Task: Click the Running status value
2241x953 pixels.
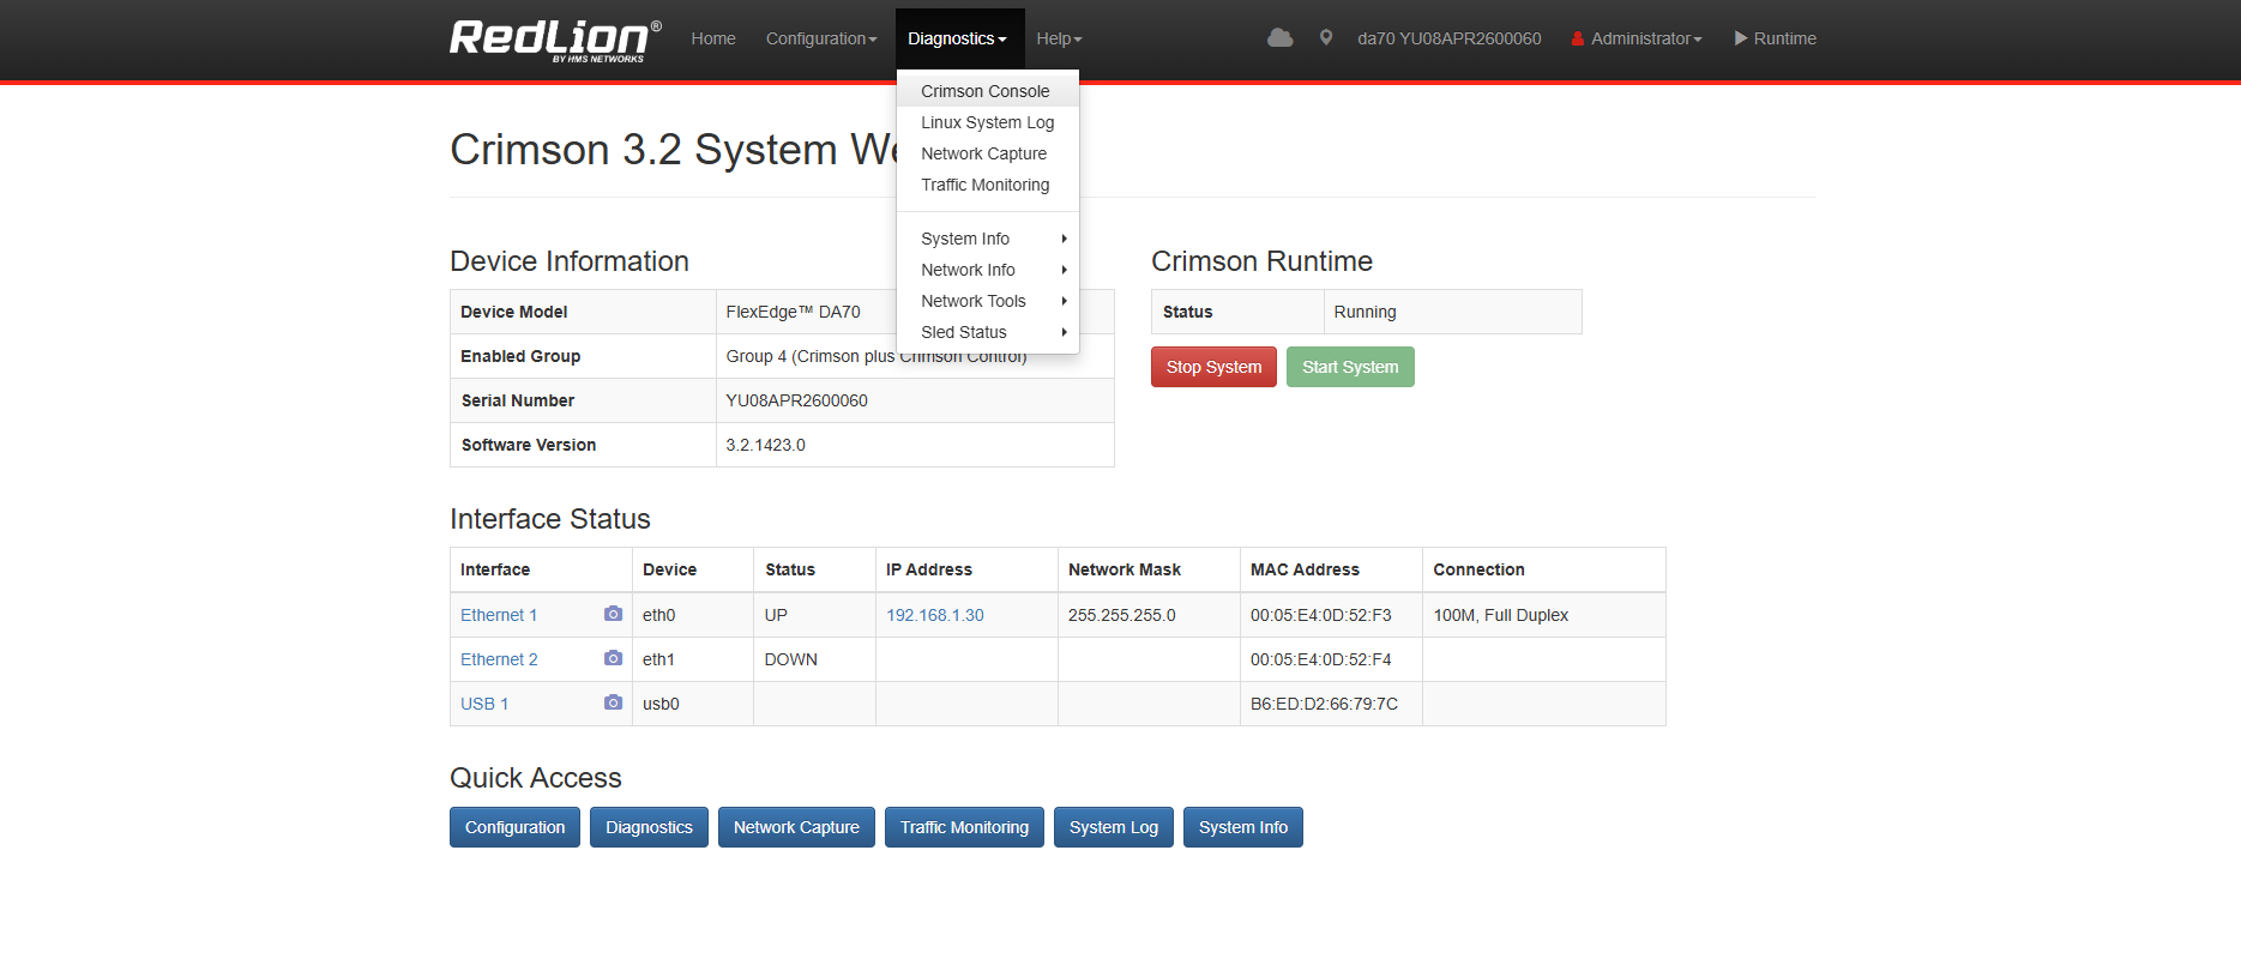Action: coord(1365,312)
